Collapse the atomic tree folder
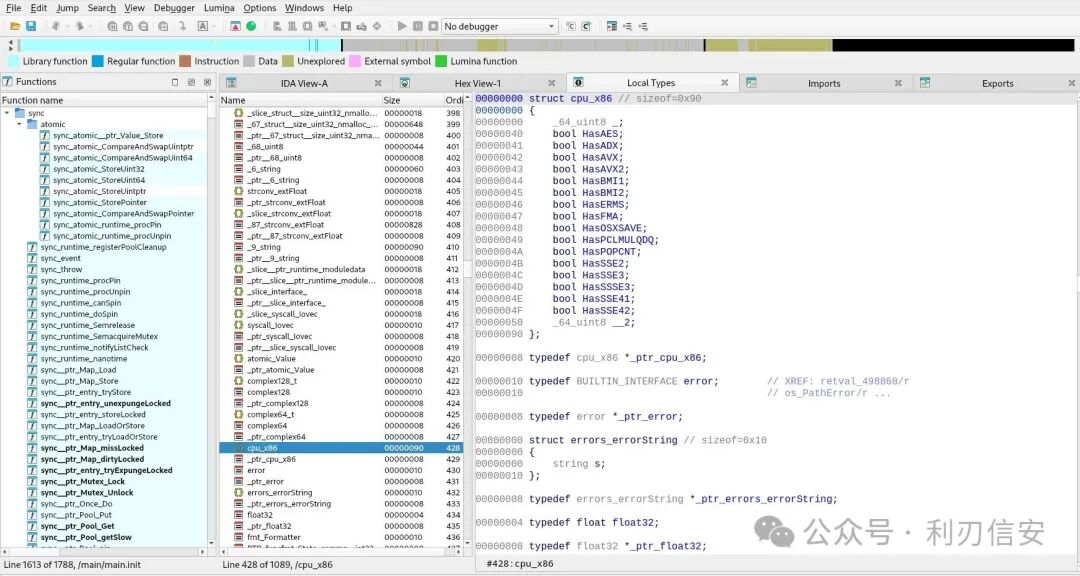Image resolution: width=1080 pixels, height=576 pixels. coord(19,124)
